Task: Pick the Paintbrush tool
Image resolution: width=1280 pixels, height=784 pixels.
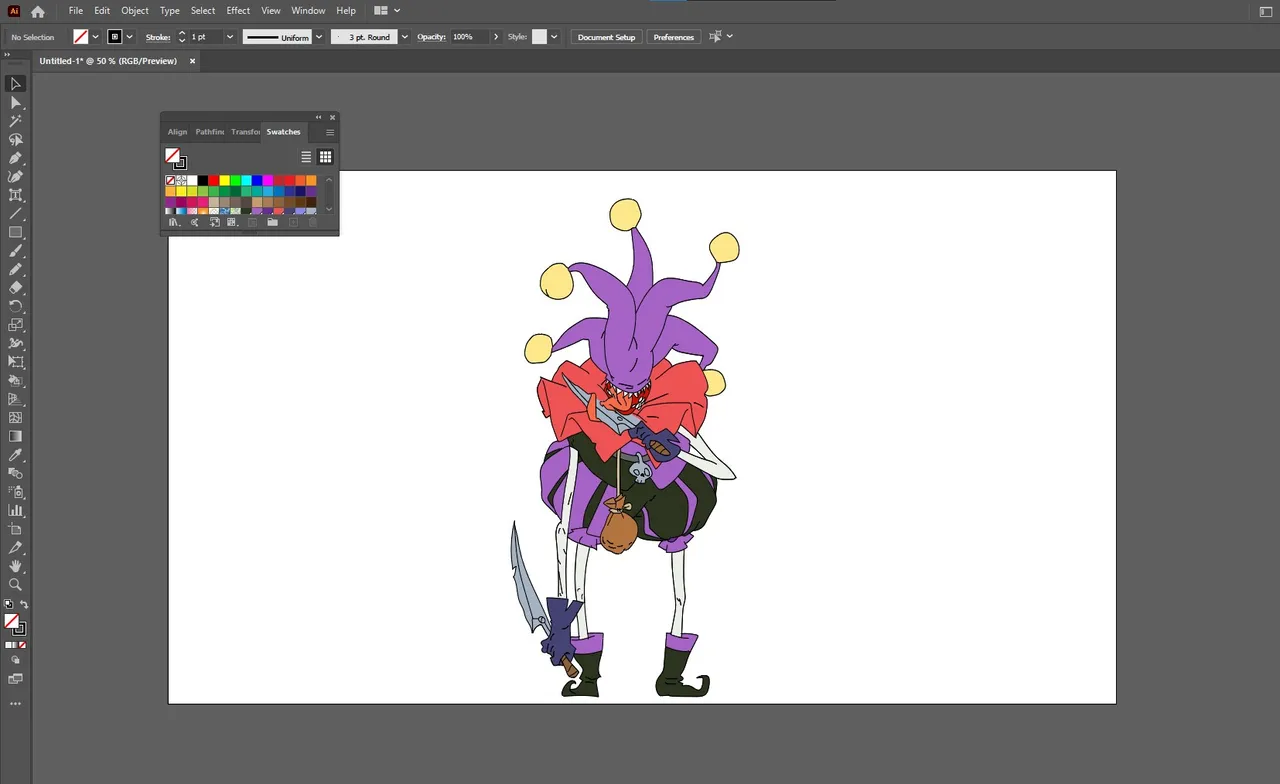Action: click(x=15, y=251)
